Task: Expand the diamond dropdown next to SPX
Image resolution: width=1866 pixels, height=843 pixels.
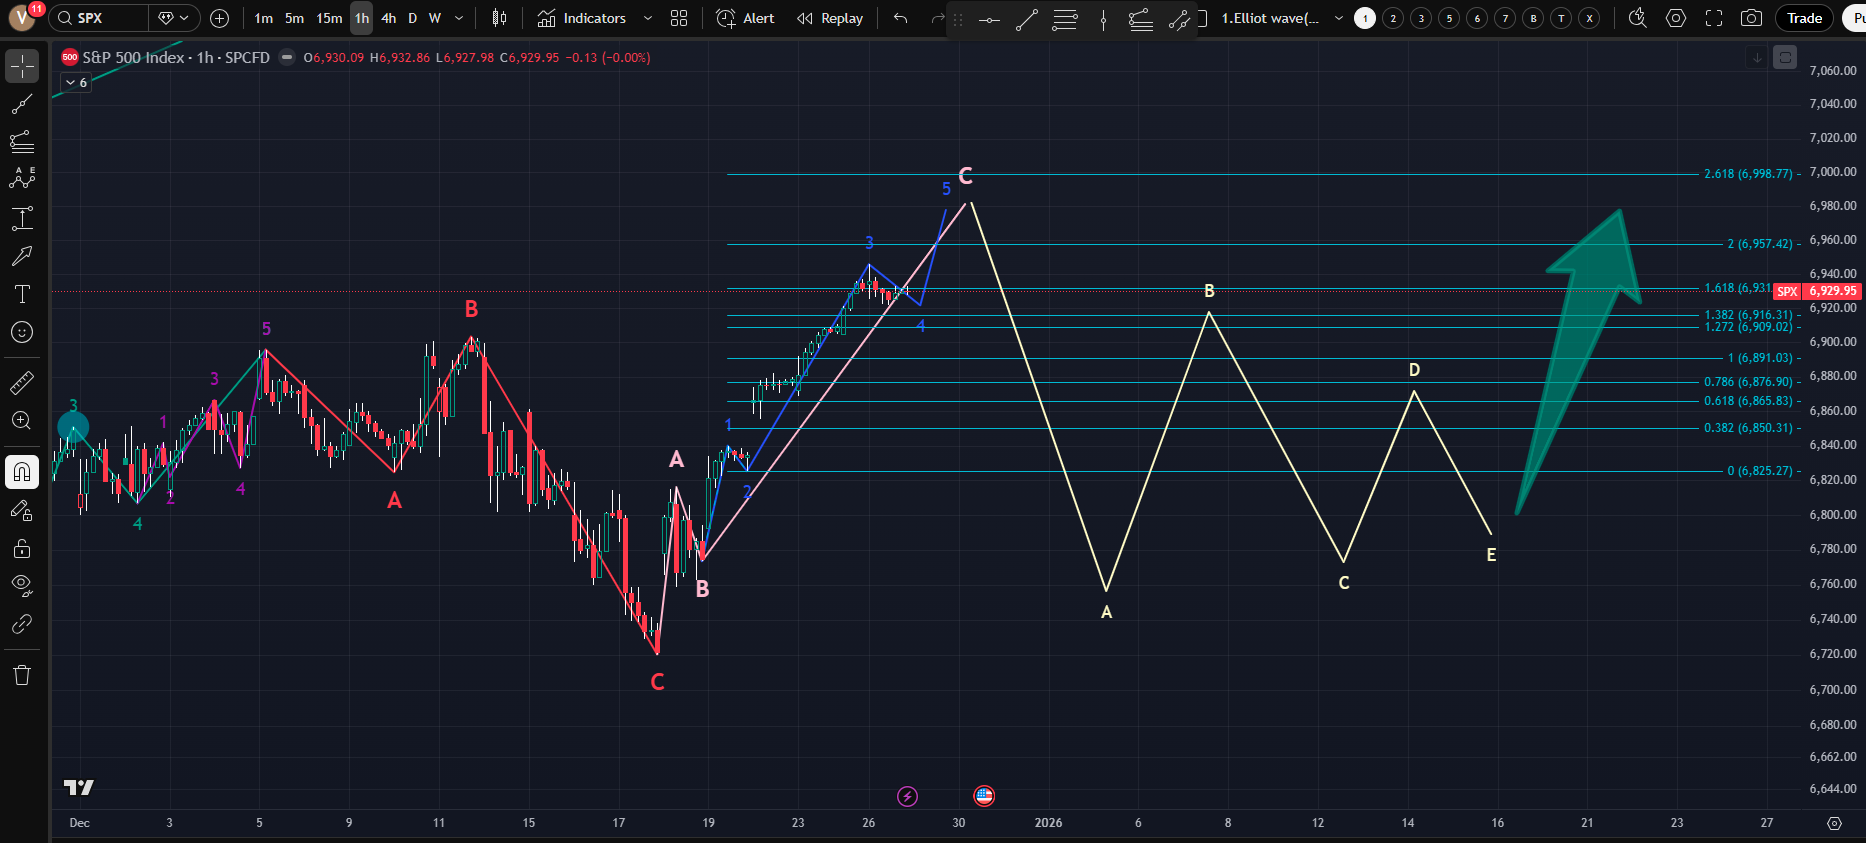Action: click(172, 18)
